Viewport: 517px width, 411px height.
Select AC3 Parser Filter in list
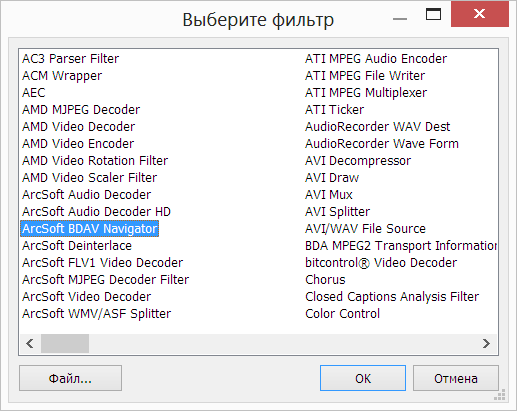click(70, 59)
